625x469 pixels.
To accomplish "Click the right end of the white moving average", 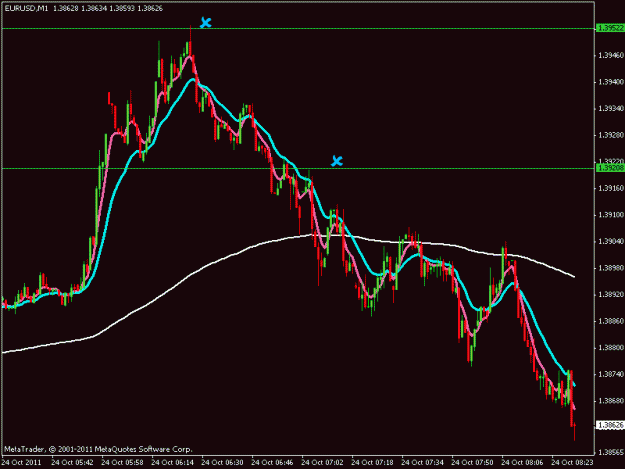I will click(x=573, y=276).
